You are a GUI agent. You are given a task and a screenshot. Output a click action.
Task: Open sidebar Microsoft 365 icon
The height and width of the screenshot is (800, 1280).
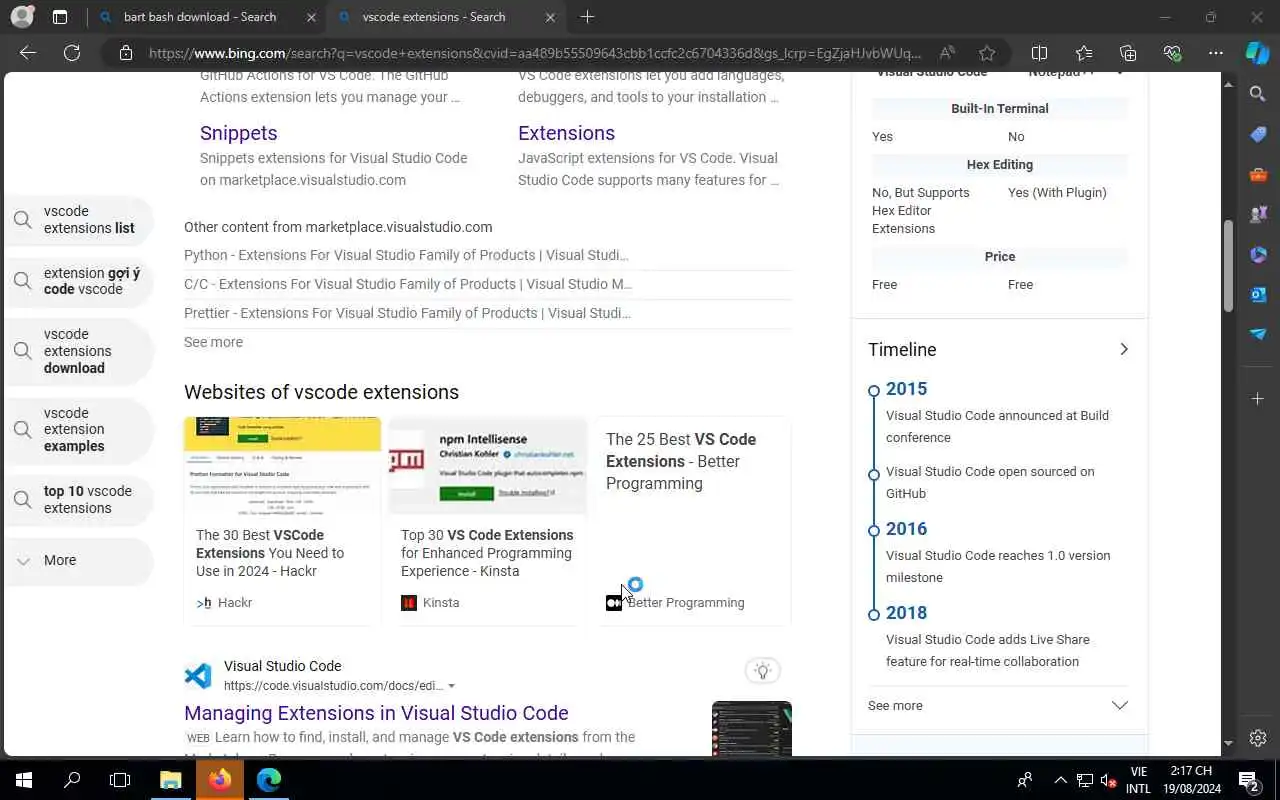click(1258, 254)
